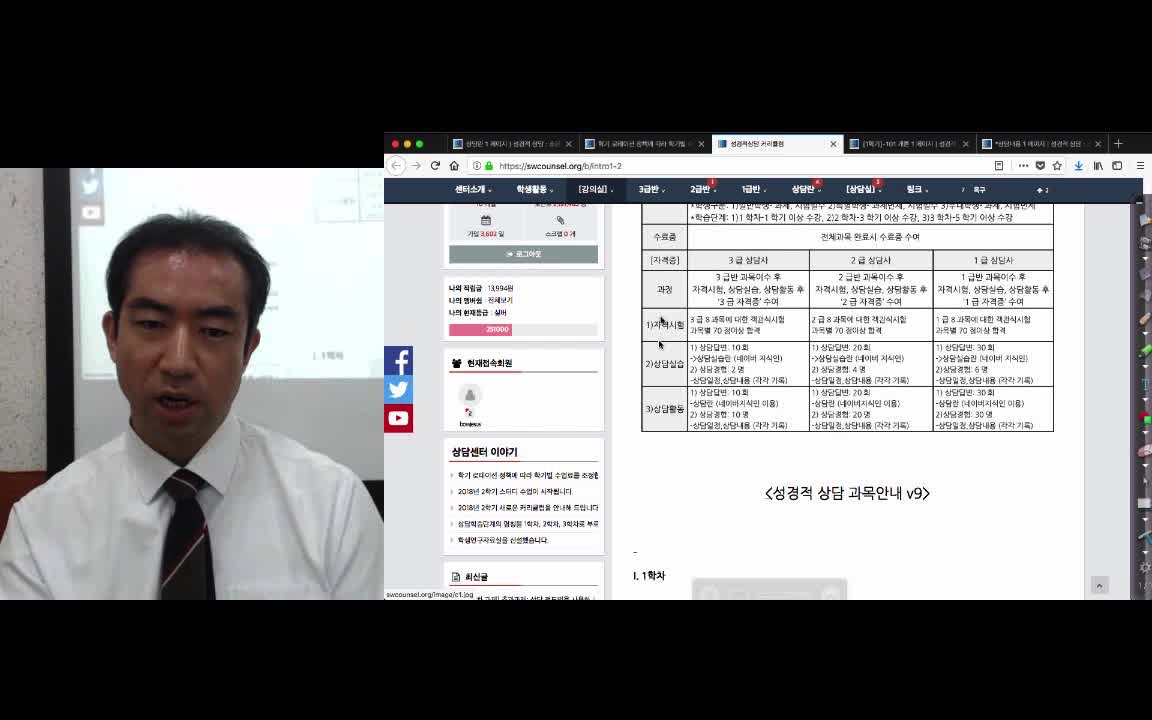Image resolution: width=1152 pixels, height=720 pixels.
Task: Click the pink 251000 progress bar
Action: [x=480, y=330]
